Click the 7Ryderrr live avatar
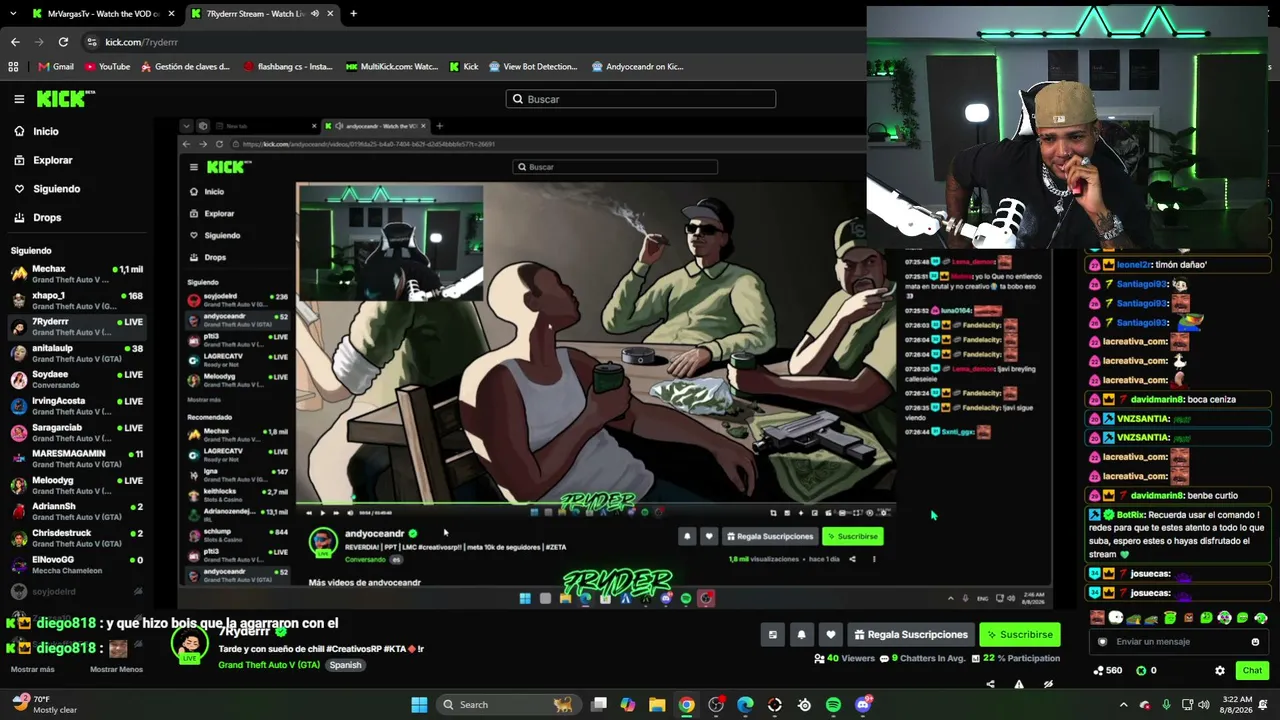Viewport: 1280px width, 720px height. (190, 645)
